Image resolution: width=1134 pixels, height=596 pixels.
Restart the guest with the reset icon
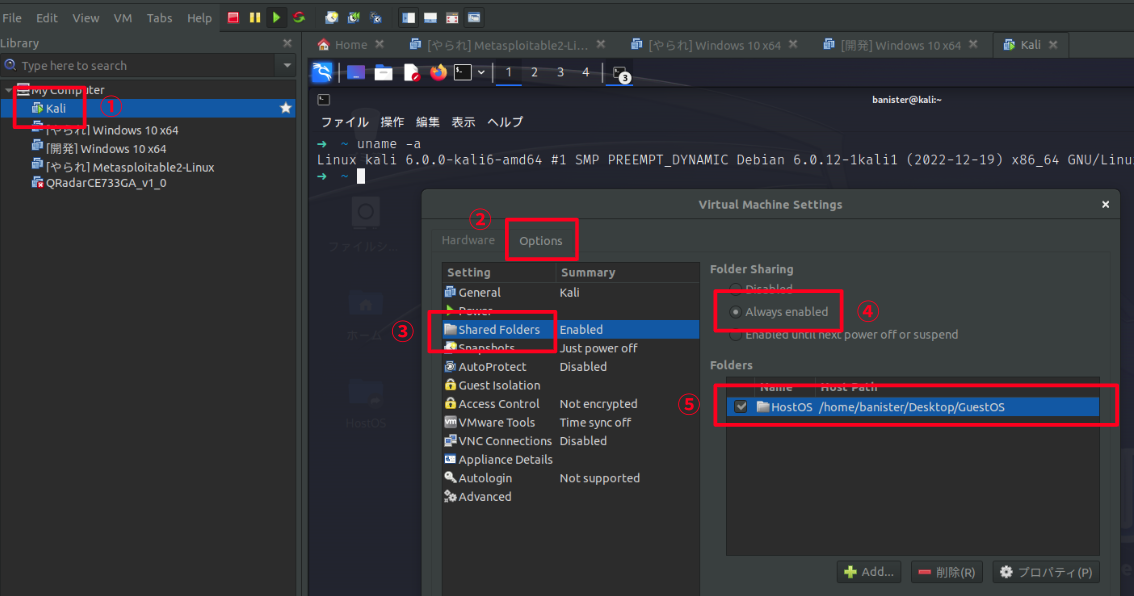tap(299, 17)
